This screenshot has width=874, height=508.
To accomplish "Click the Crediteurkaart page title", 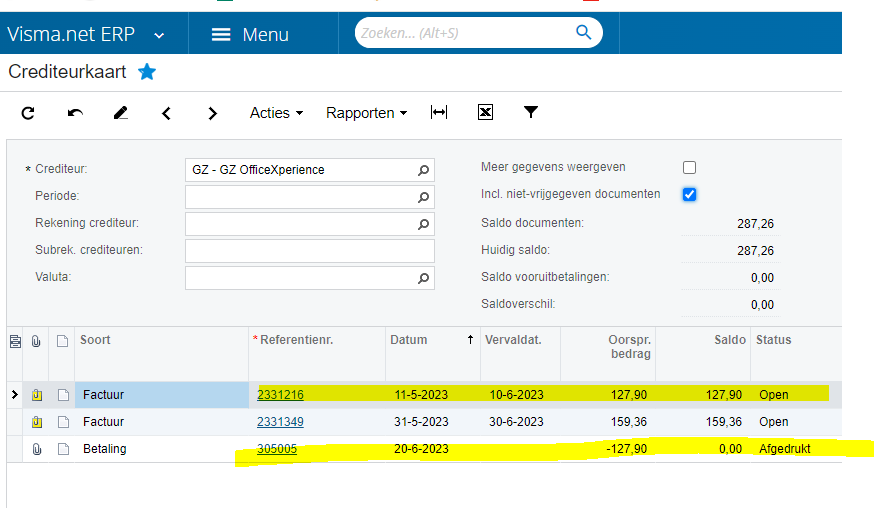I will pos(67,72).
